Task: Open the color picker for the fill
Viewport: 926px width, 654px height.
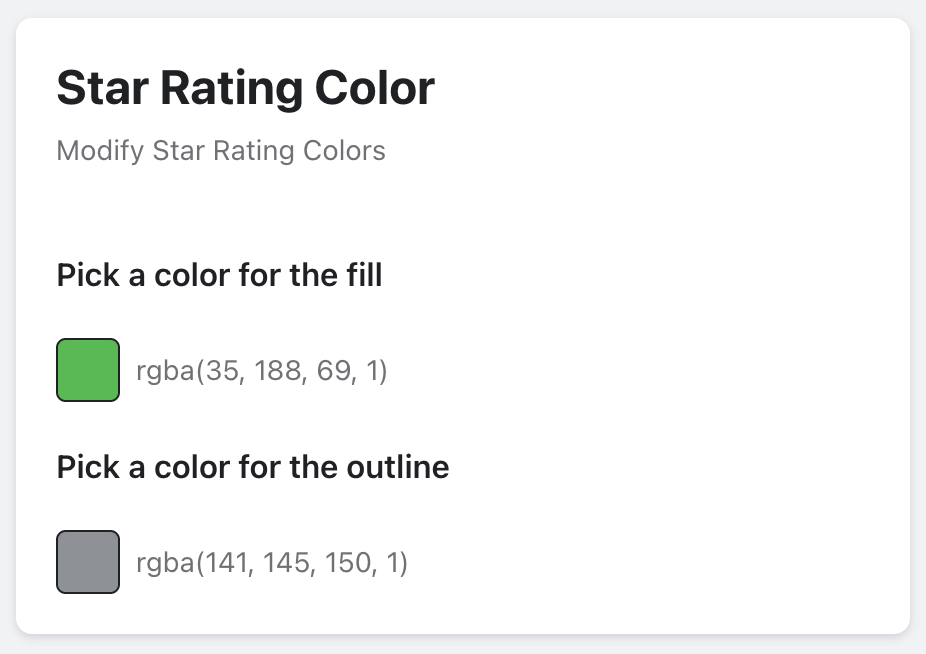Action: pos(88,370)
